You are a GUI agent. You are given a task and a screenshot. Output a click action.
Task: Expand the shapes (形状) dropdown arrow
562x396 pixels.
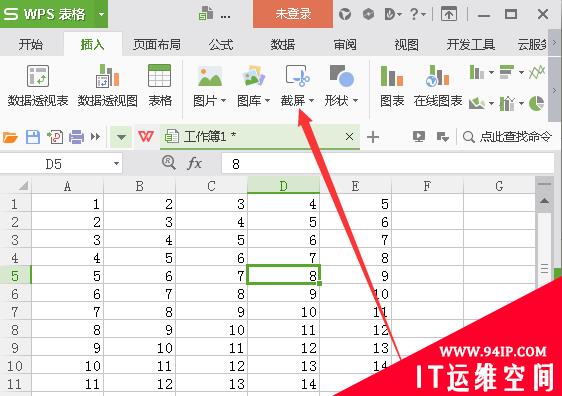[356, 101]
